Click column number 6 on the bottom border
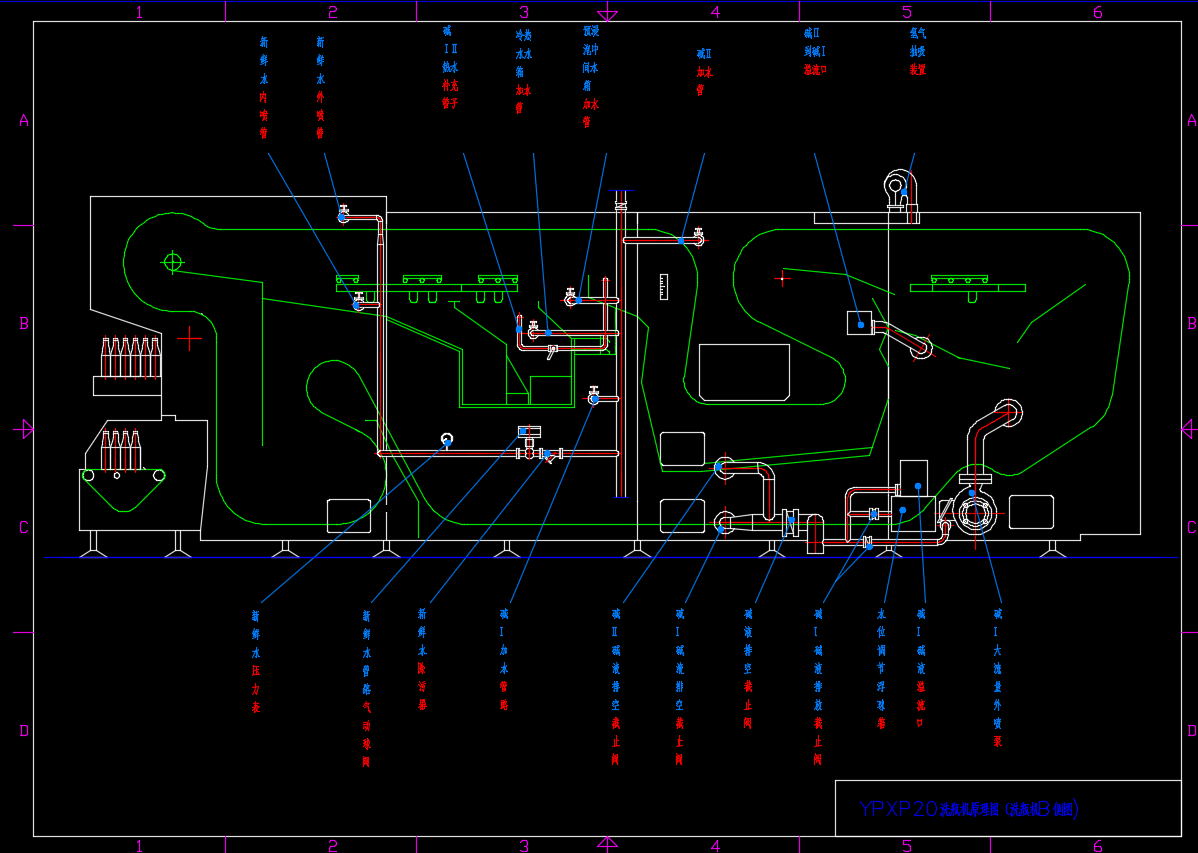Viewport: 1198px width, 853px height. pos(1097,846)
